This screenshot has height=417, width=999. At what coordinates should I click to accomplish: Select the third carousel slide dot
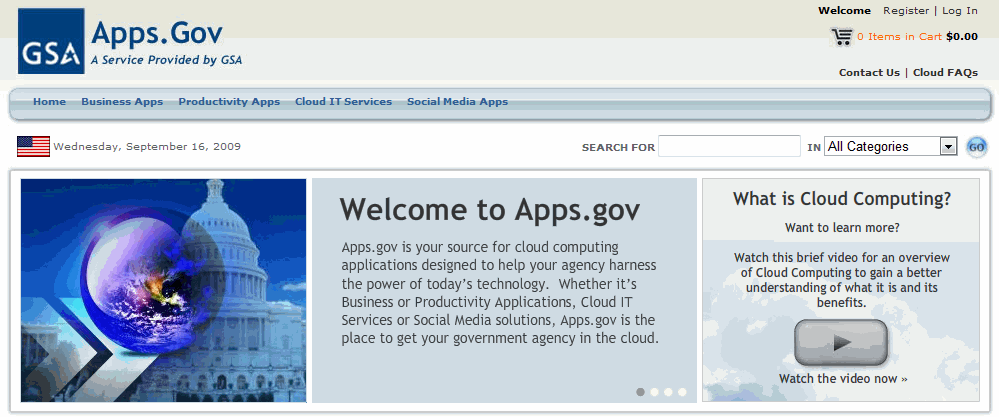pos(668,392)
